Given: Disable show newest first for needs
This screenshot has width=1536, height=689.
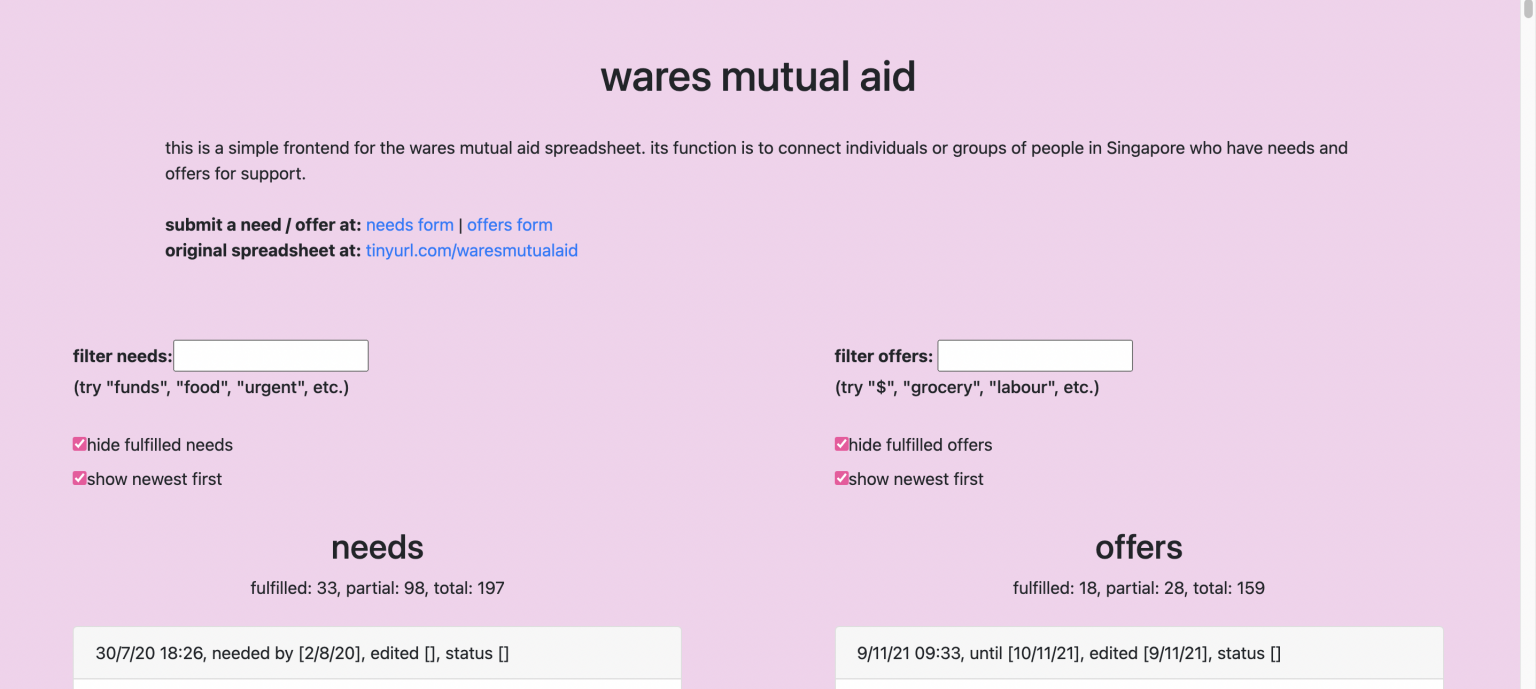Looking at the screenshot, I should (79, 477).
